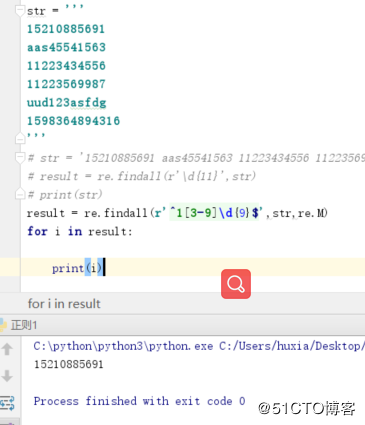Click fold marker beside print(str) comment

tap(20, 194)
